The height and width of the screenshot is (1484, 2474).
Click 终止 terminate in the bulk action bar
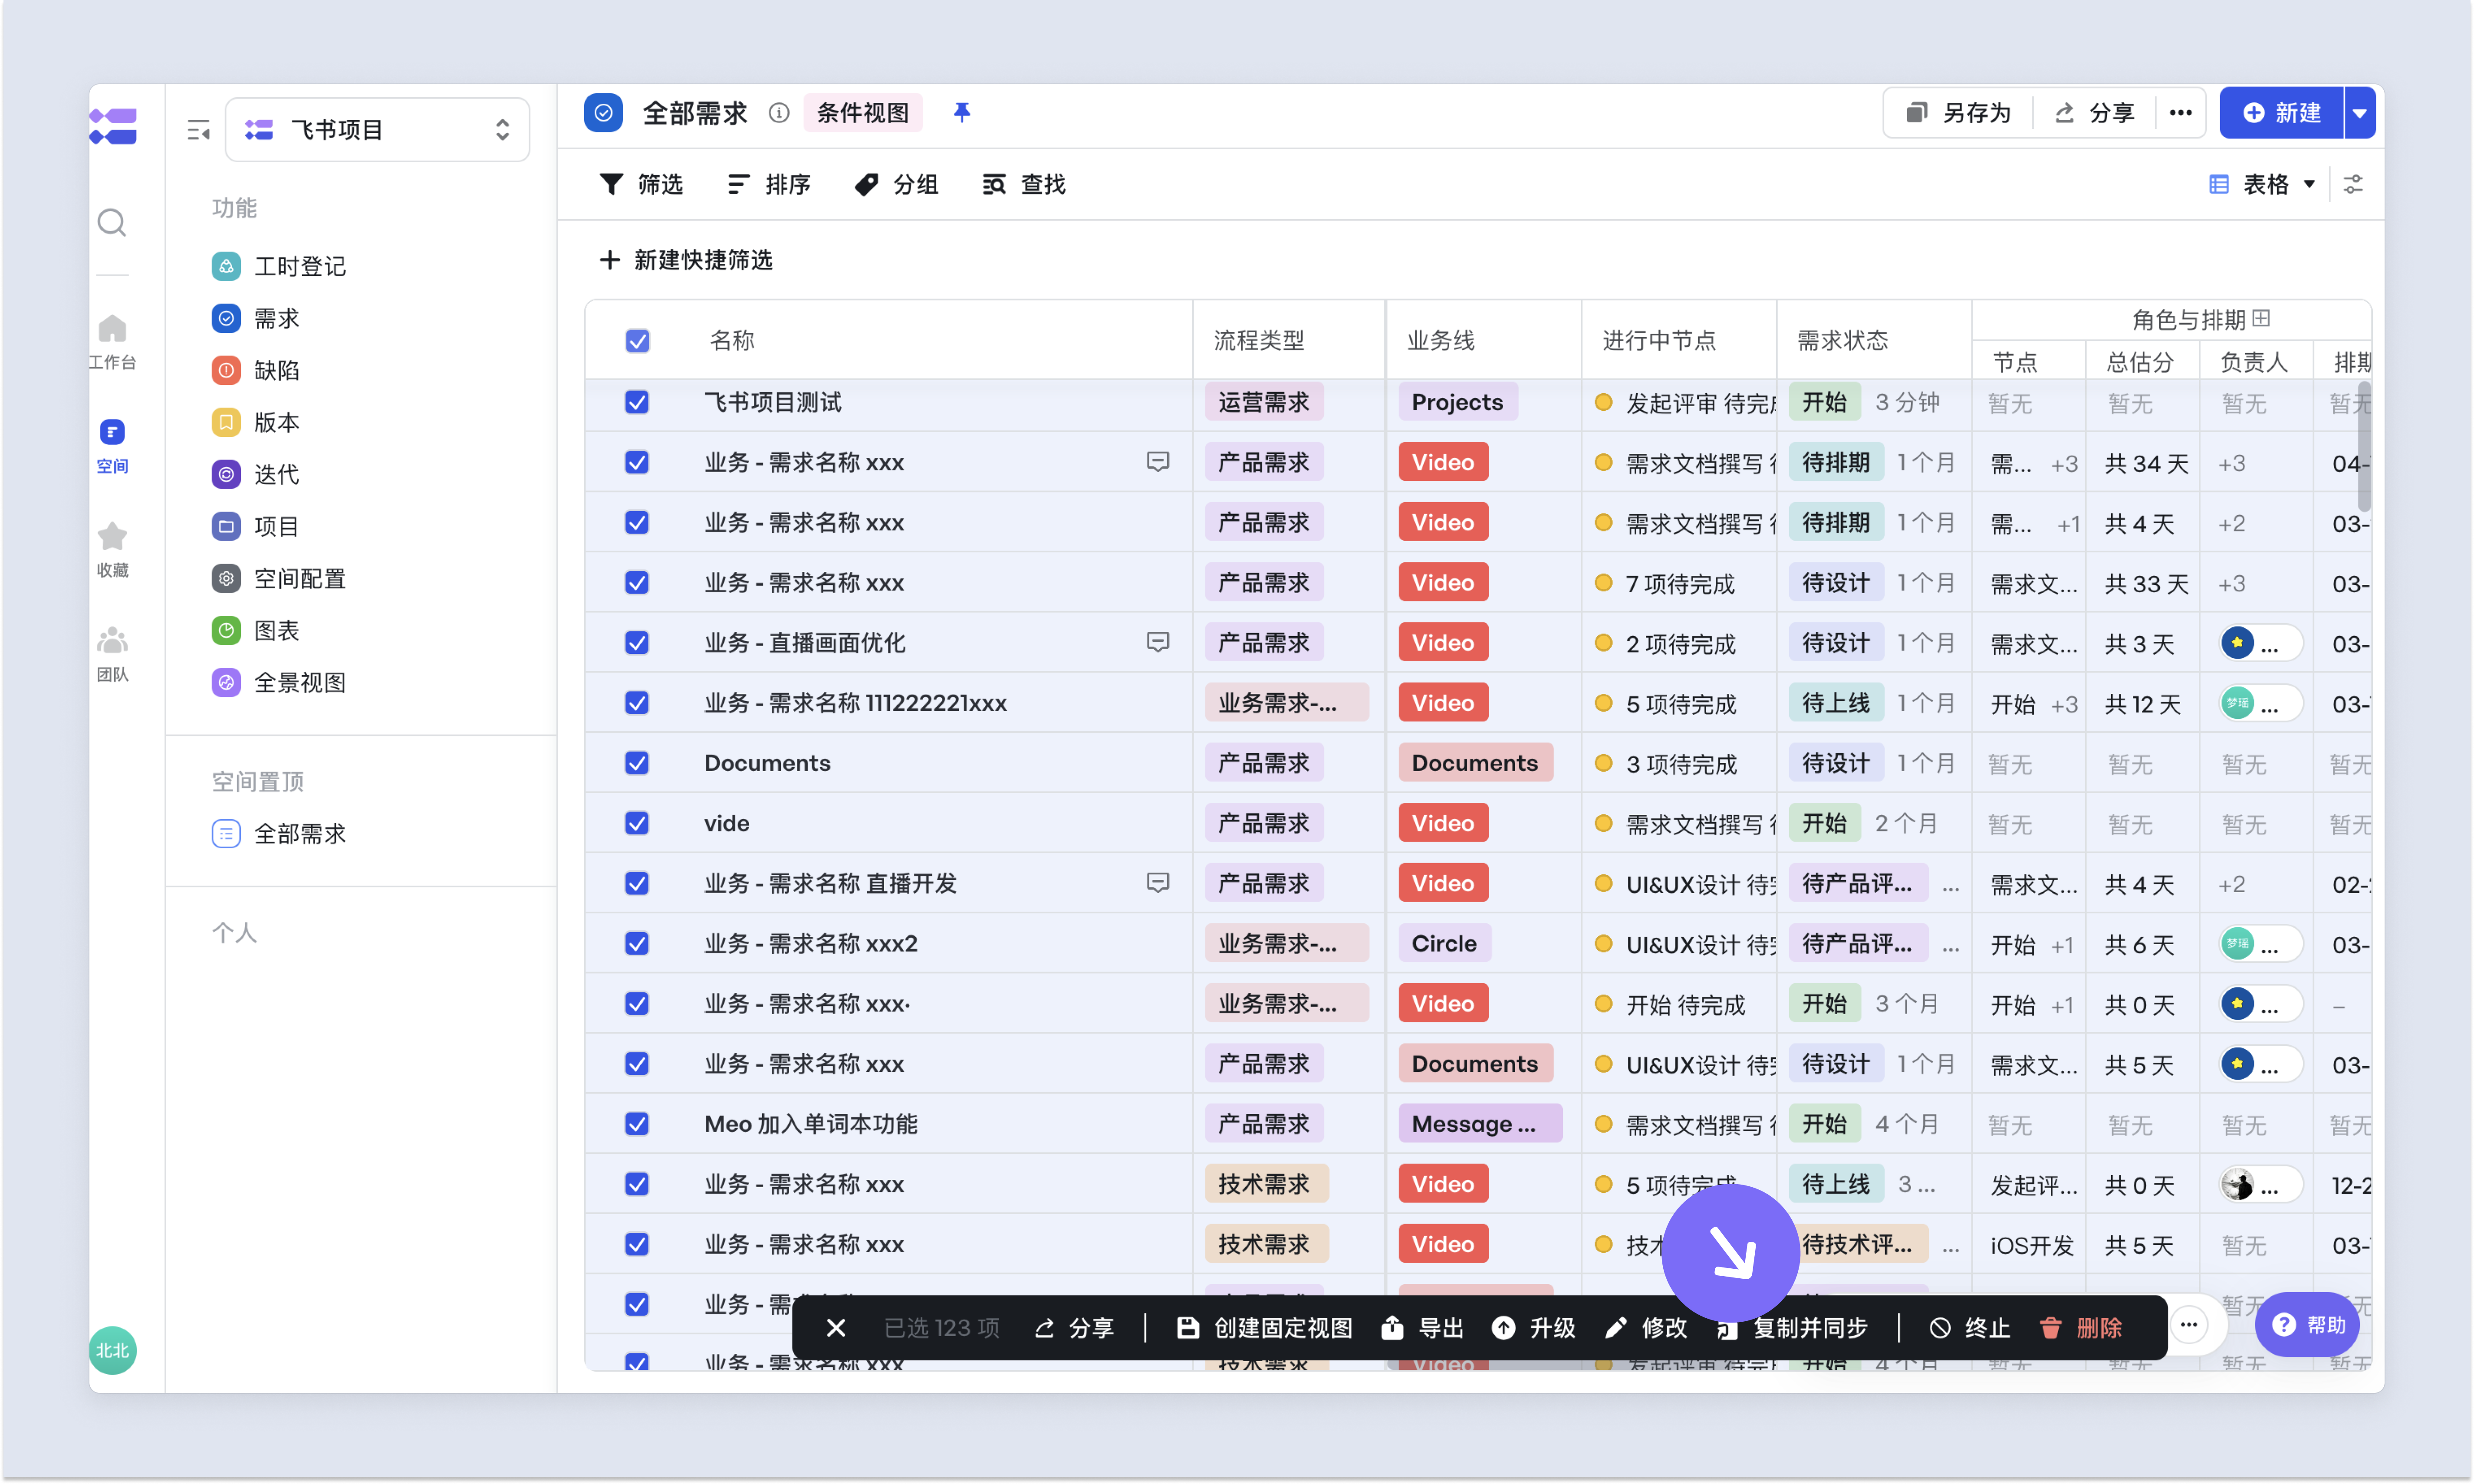click(x=1969, y=1328)
